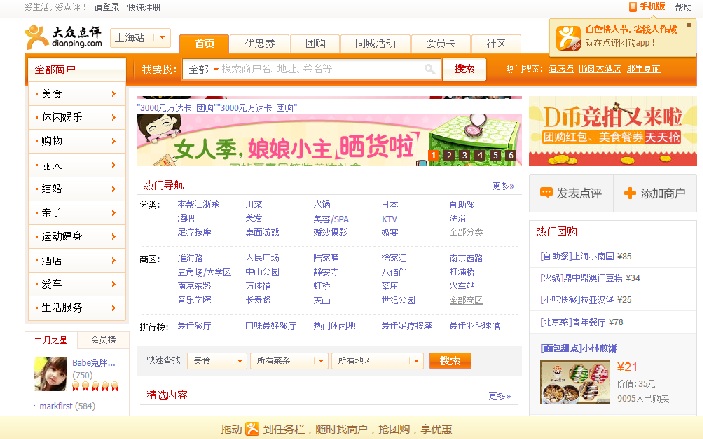Open the 人民广场 district link
The height and width of the screenshot is (439, 703).
tap(262, 258)
